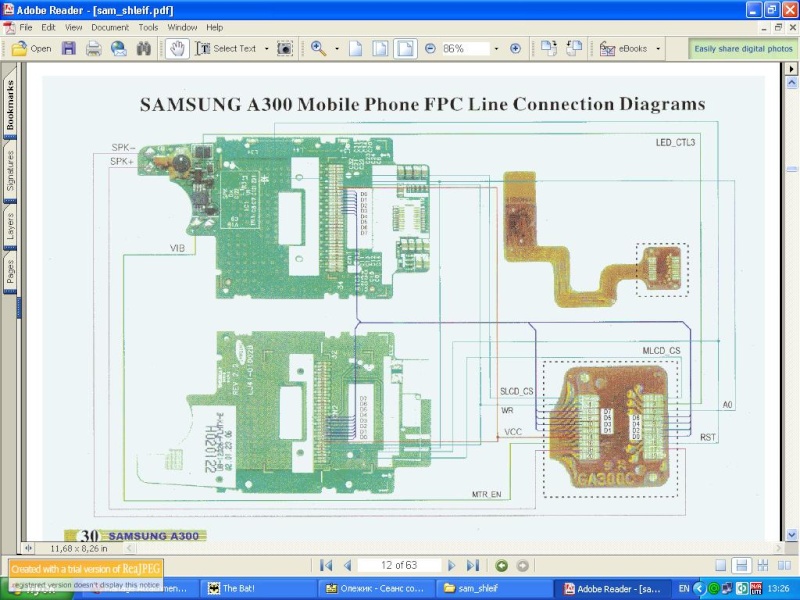Zoom in with the plus circle button
The width and height of the screenshot is (800, 600).
point(515,48)
